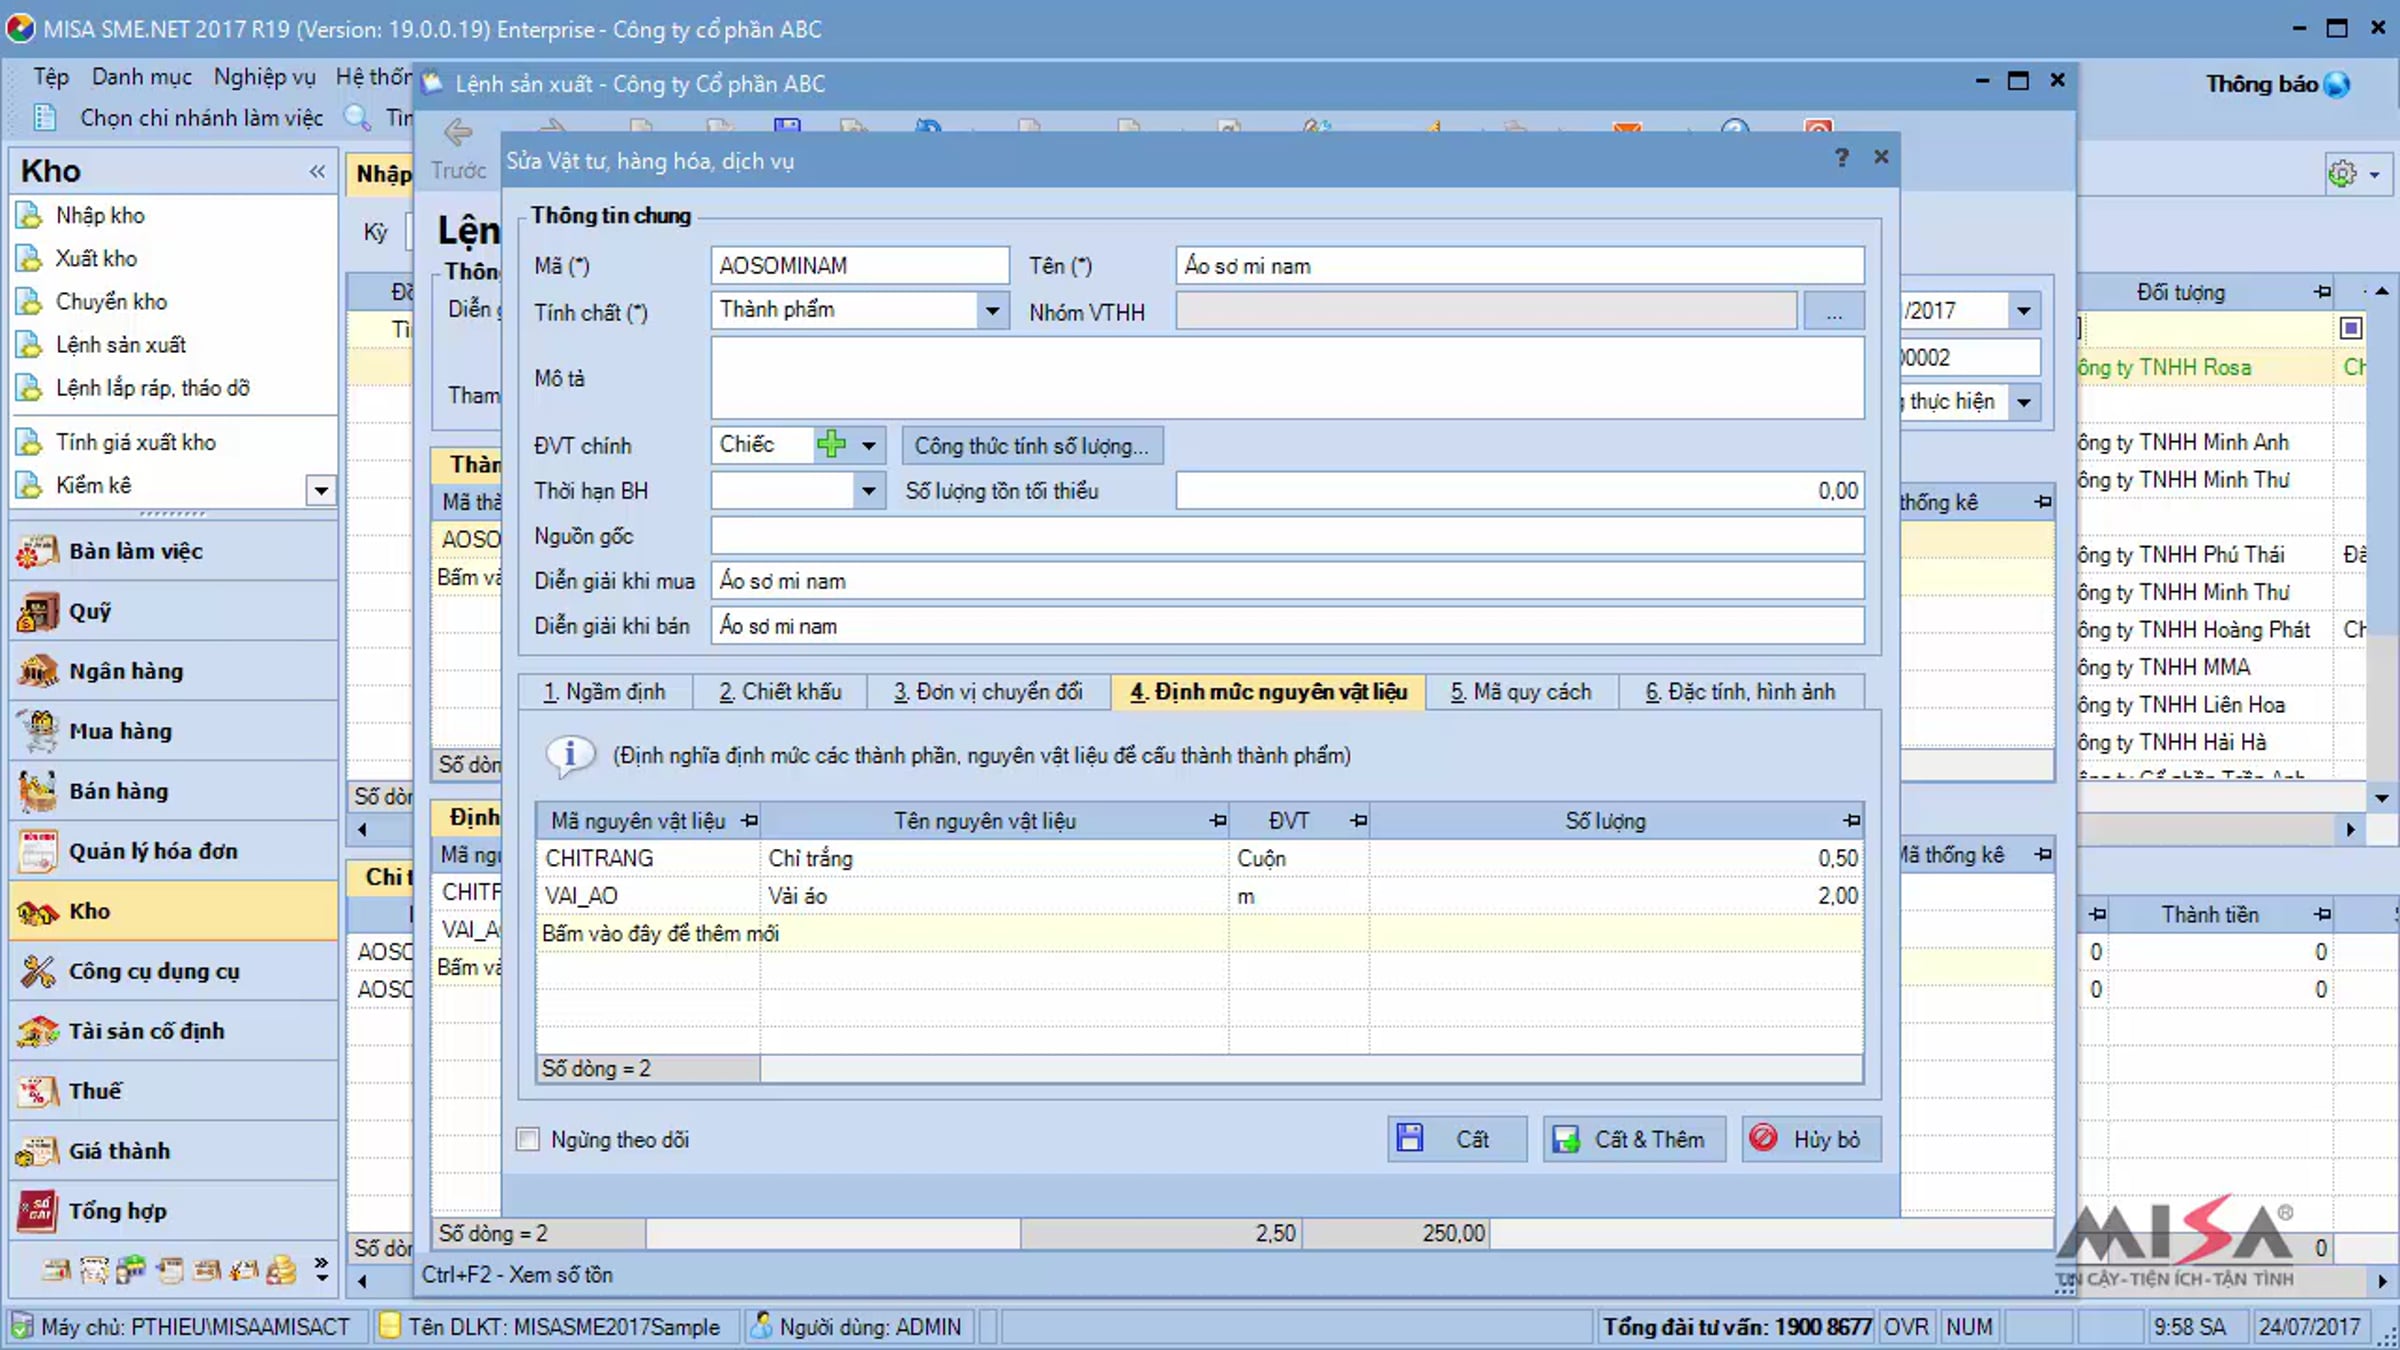This screenshot has height=1350, width=2400.
Task: Click the settings gear icon at top right
Action: (x=2342, y=174)
